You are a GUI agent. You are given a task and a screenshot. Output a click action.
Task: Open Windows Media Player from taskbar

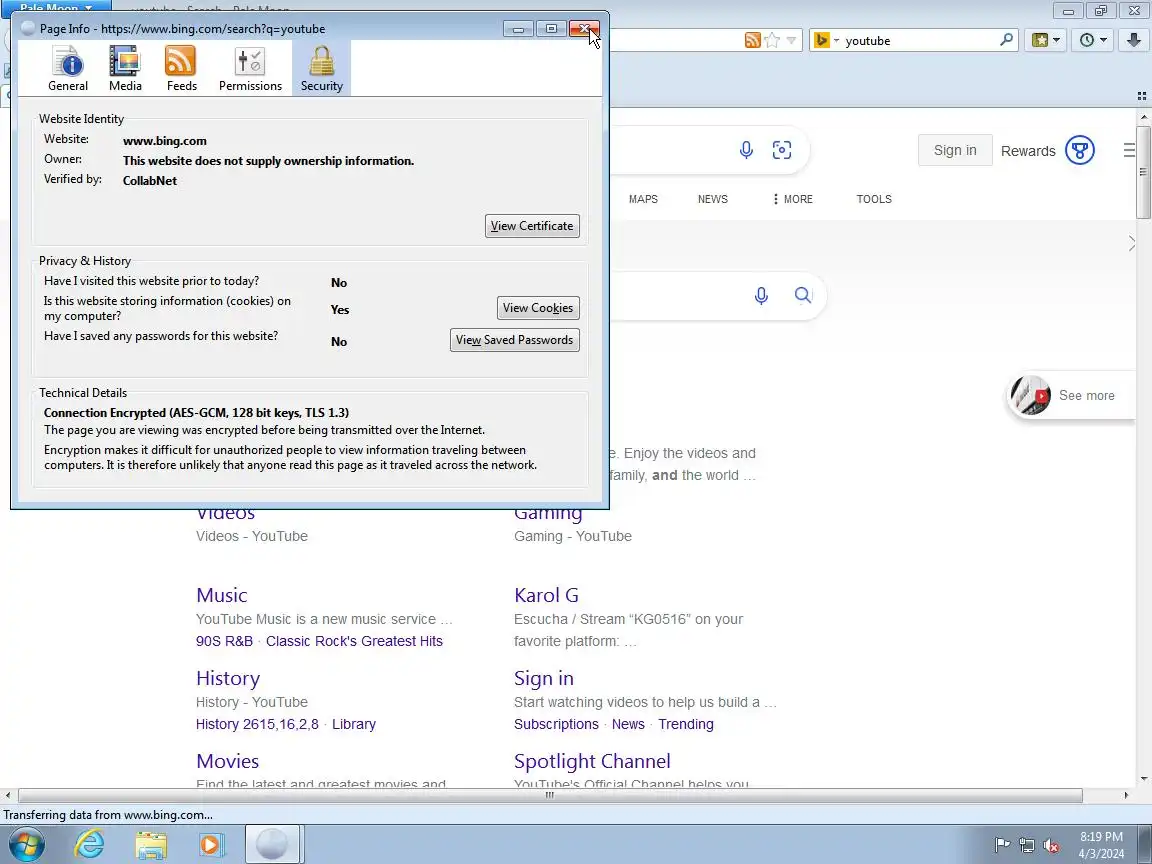click(x=211, y=845)
